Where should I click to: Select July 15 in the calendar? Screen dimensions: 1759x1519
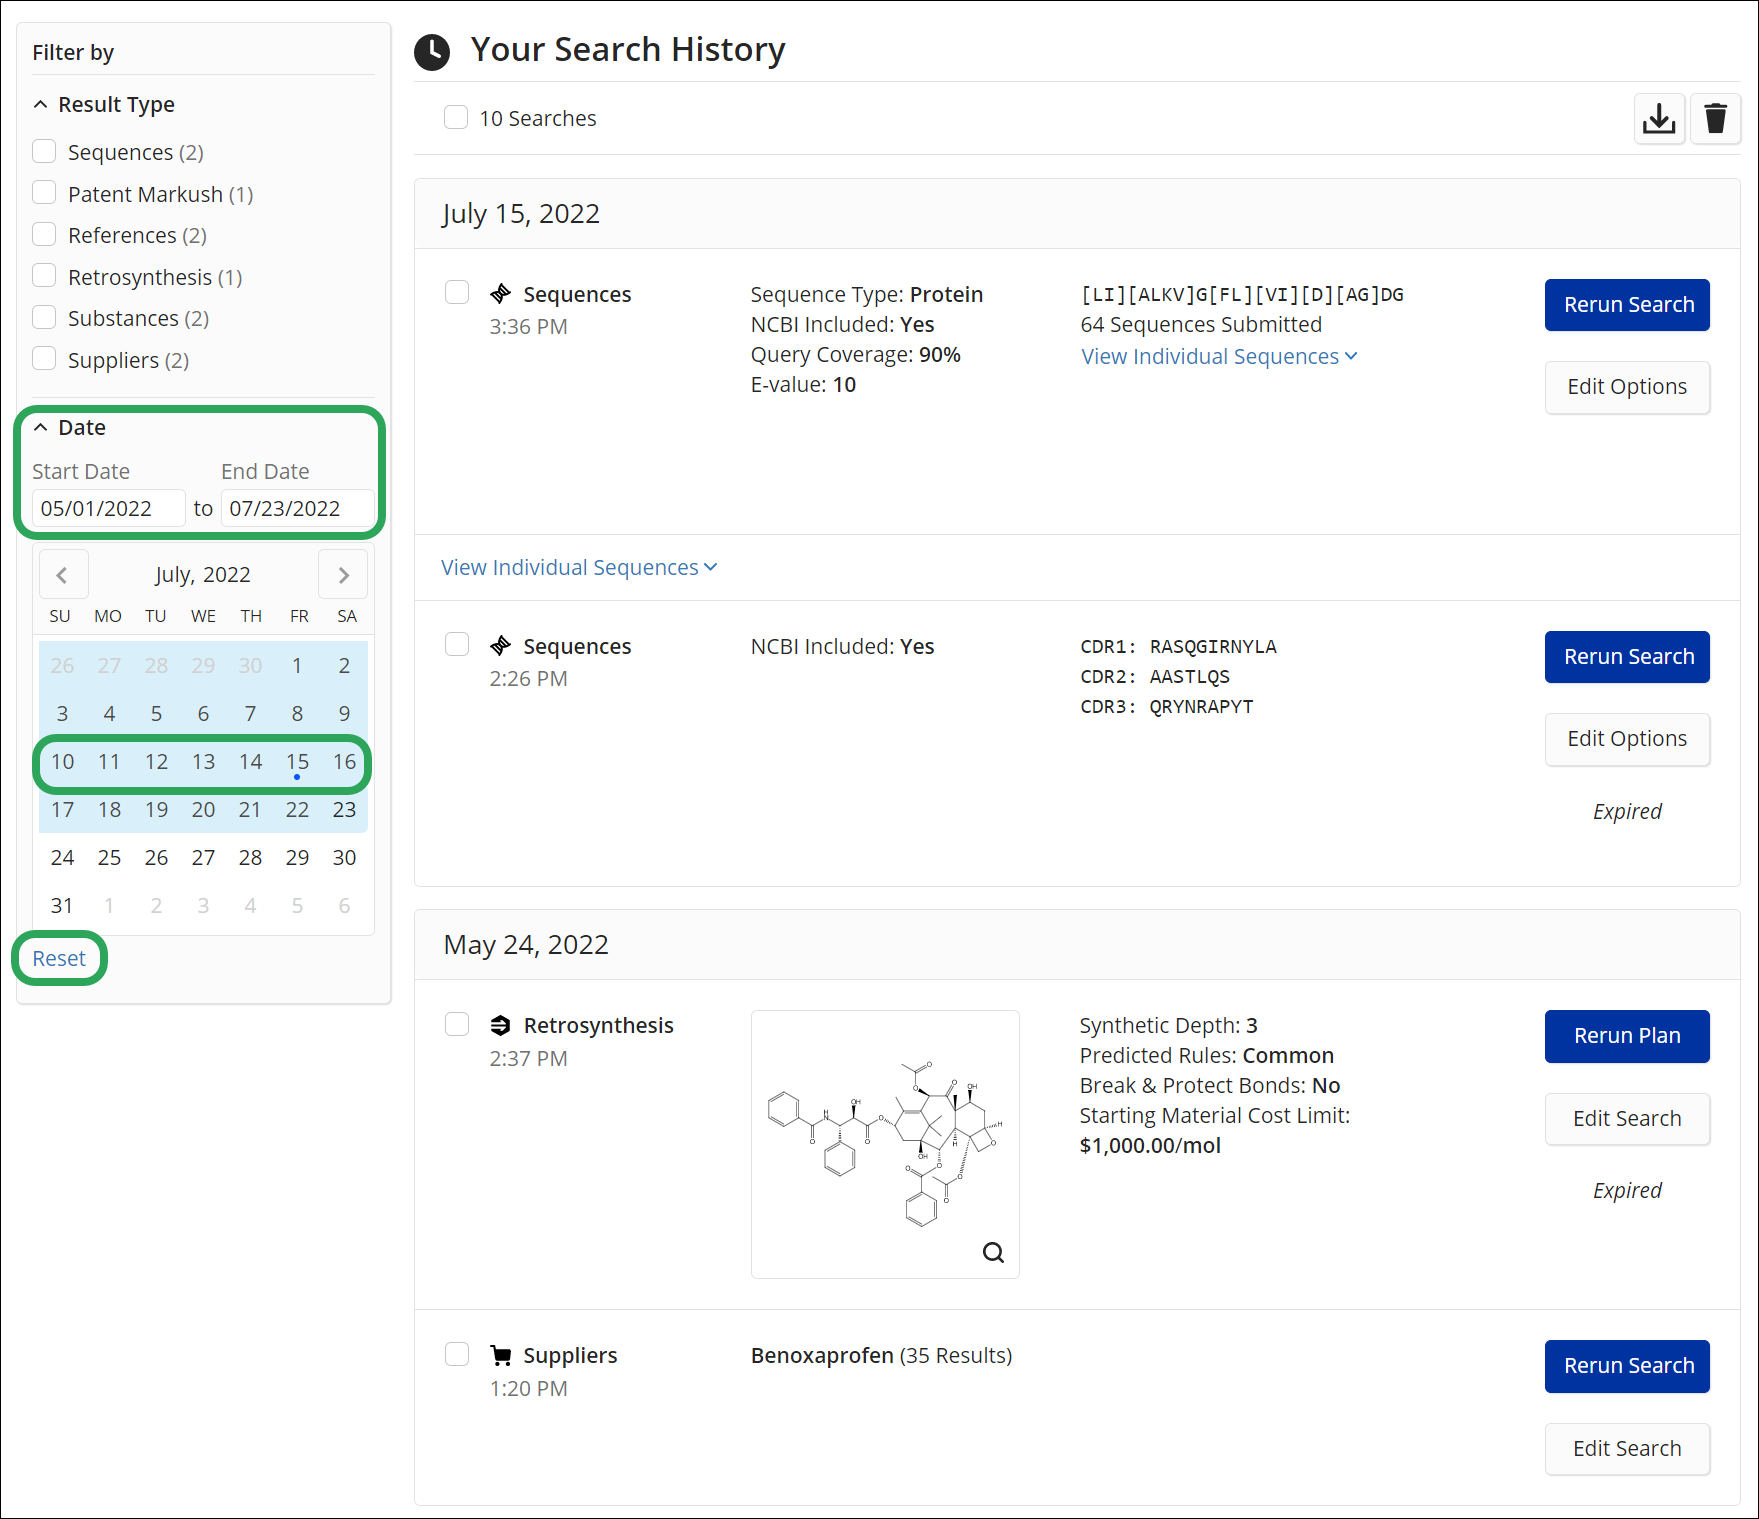click(x=297, y=762)
